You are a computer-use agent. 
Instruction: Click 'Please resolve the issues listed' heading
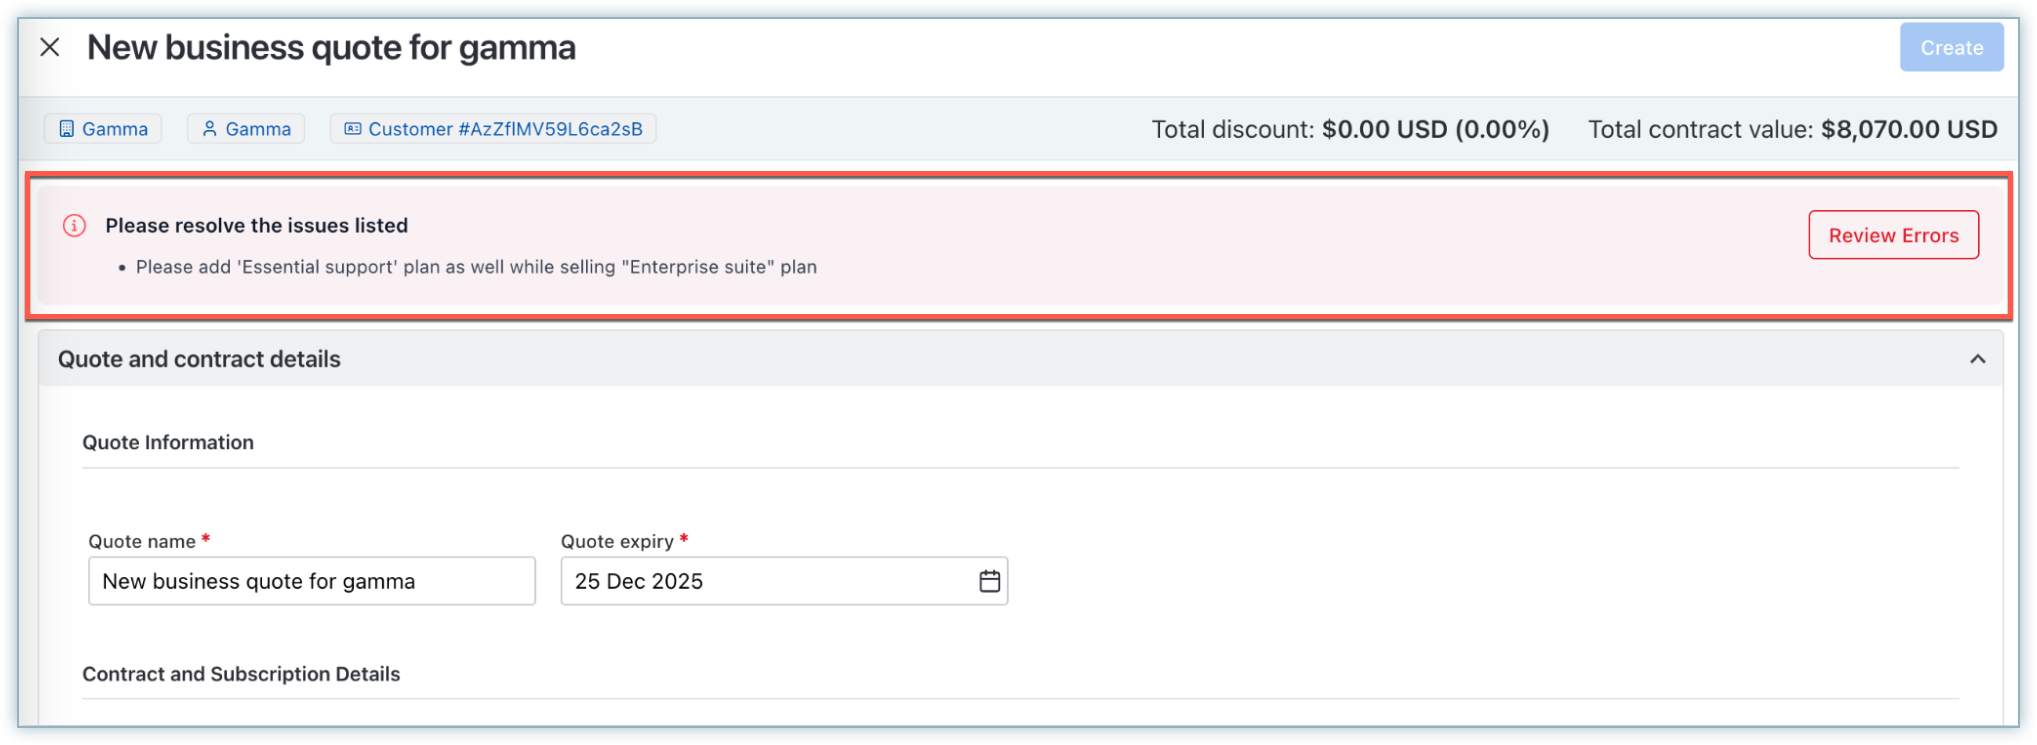click(x=256, y=226)
